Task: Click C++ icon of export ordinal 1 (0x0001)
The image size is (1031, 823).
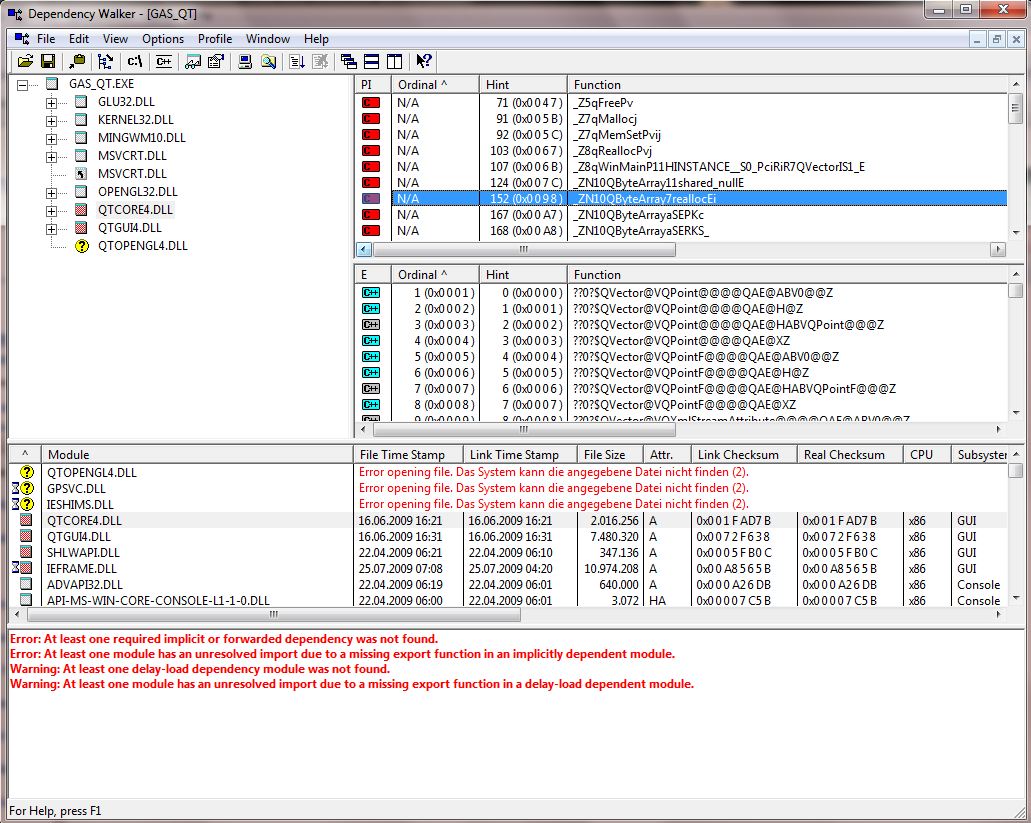Action: (x=371, y=293)
